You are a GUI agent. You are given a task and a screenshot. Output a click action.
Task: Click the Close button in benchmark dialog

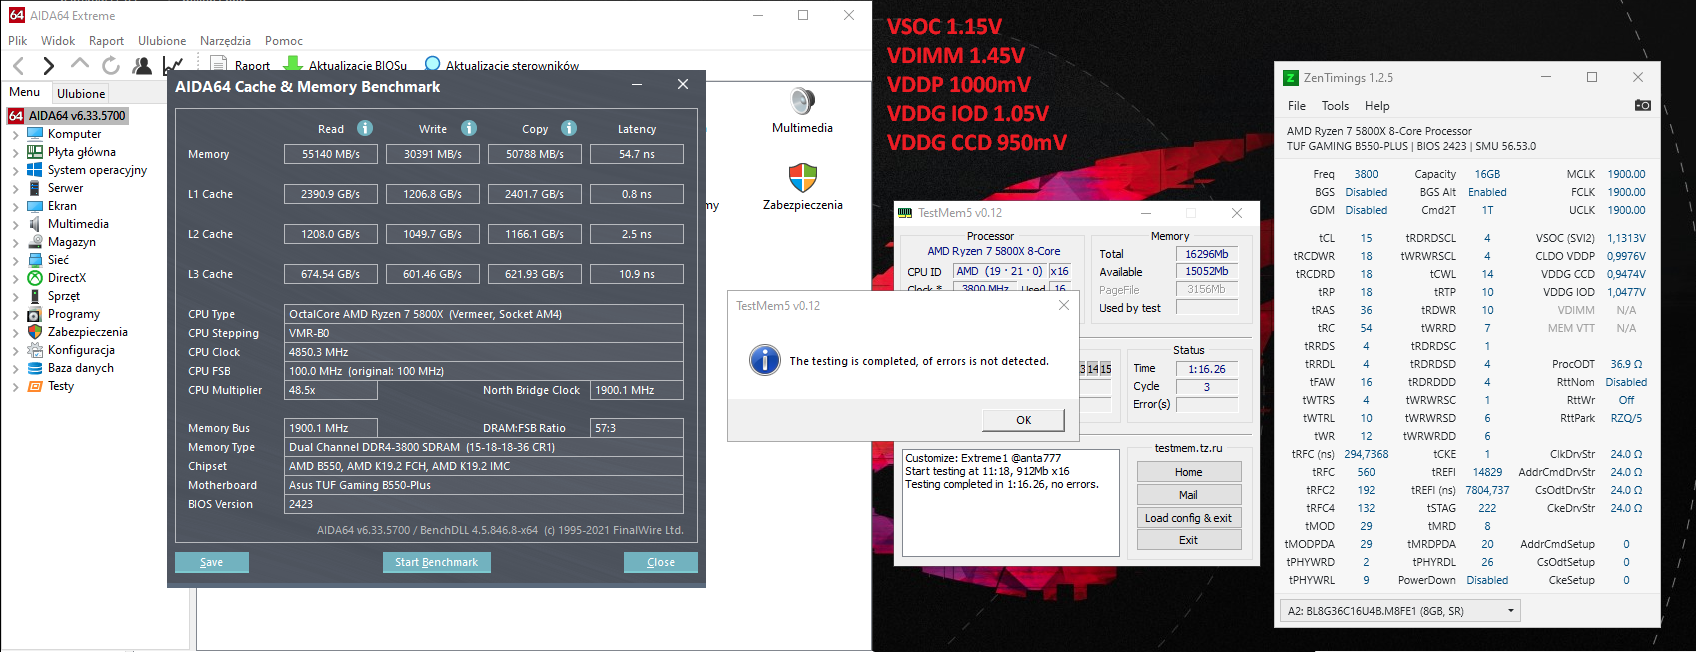[x=661, y=562]
